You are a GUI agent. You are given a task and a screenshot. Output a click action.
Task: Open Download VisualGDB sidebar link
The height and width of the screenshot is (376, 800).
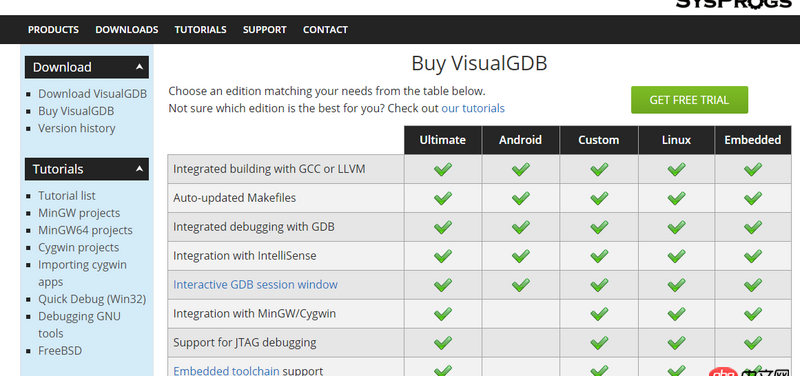coord(92,94)
